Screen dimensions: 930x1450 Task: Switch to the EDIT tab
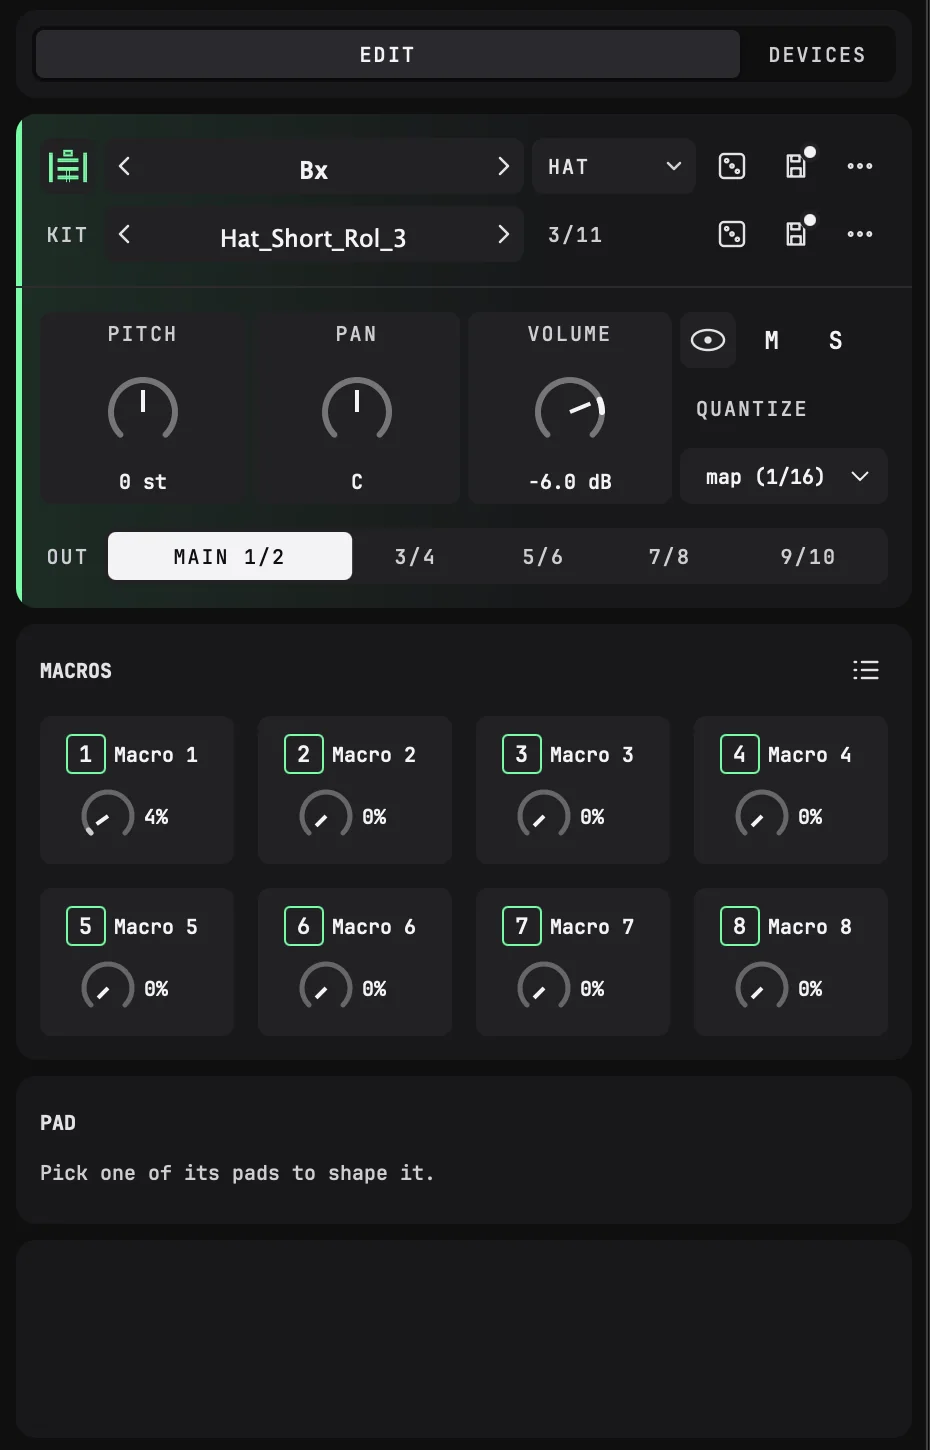(388, 54)
